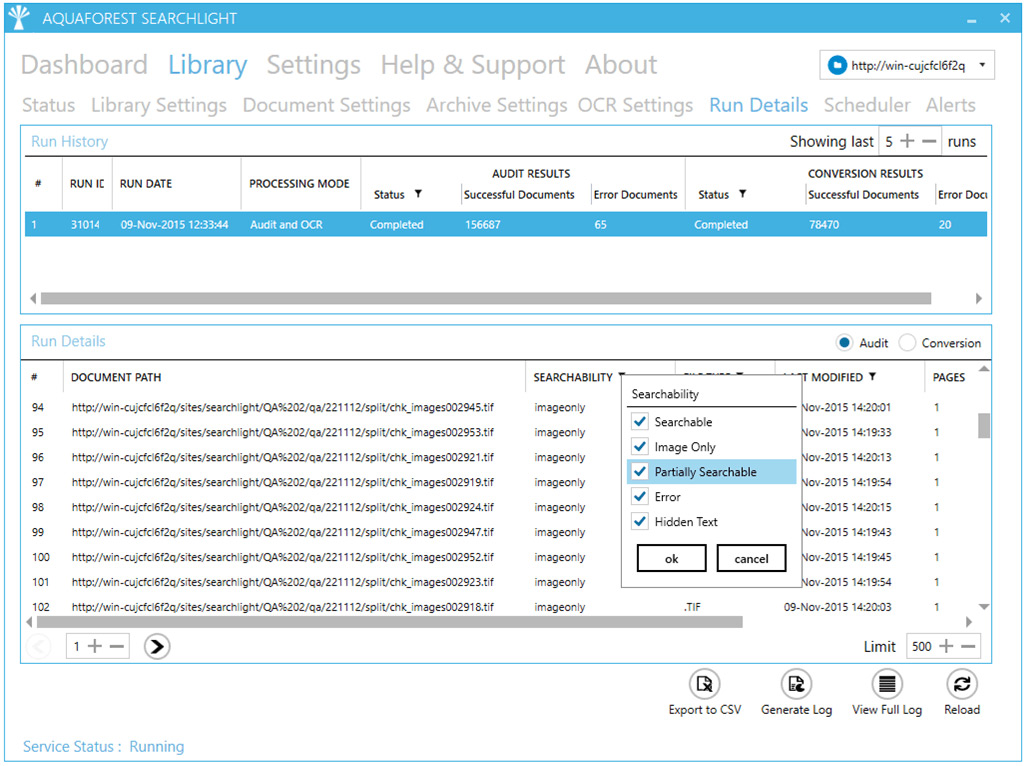Click the Export to CSV icon

point(704,684)
